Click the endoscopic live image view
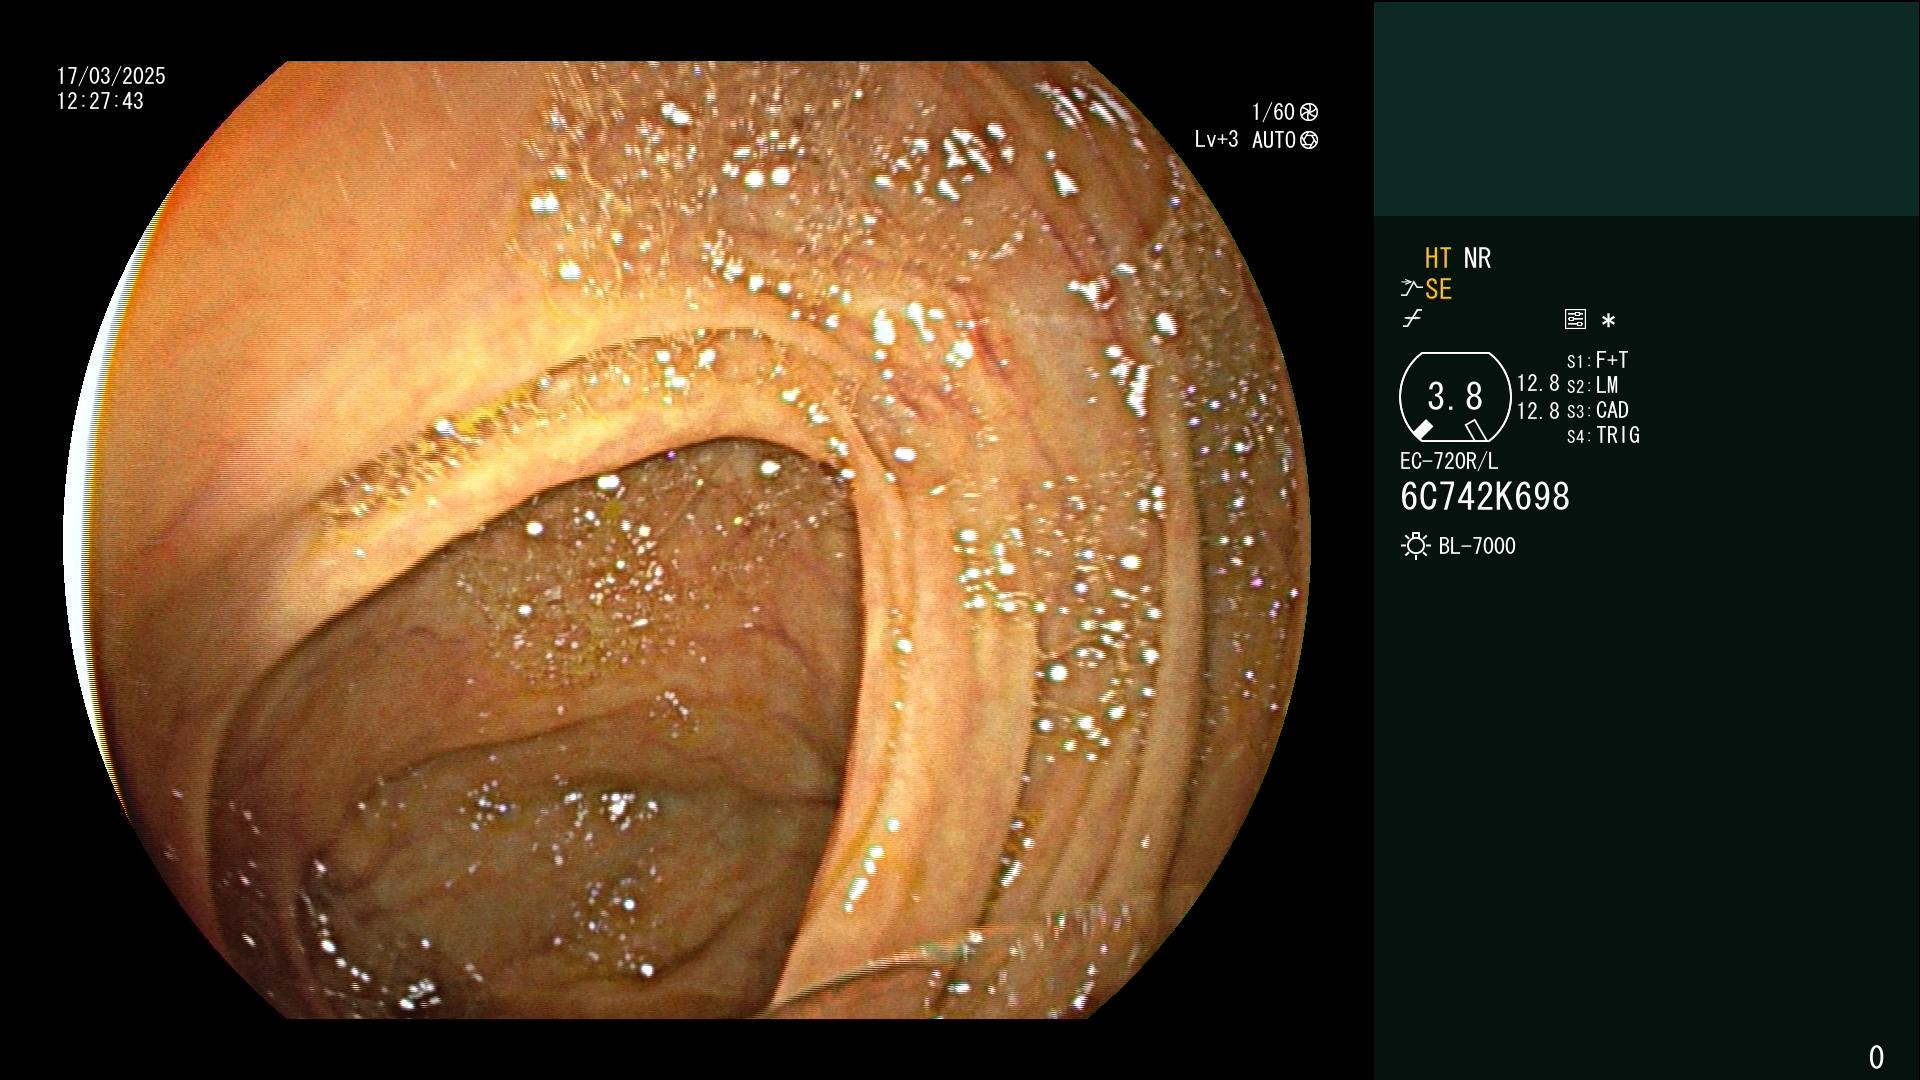Image resolution: width=1920 pixels, height=1080 pixels. [x=687, y=540]
